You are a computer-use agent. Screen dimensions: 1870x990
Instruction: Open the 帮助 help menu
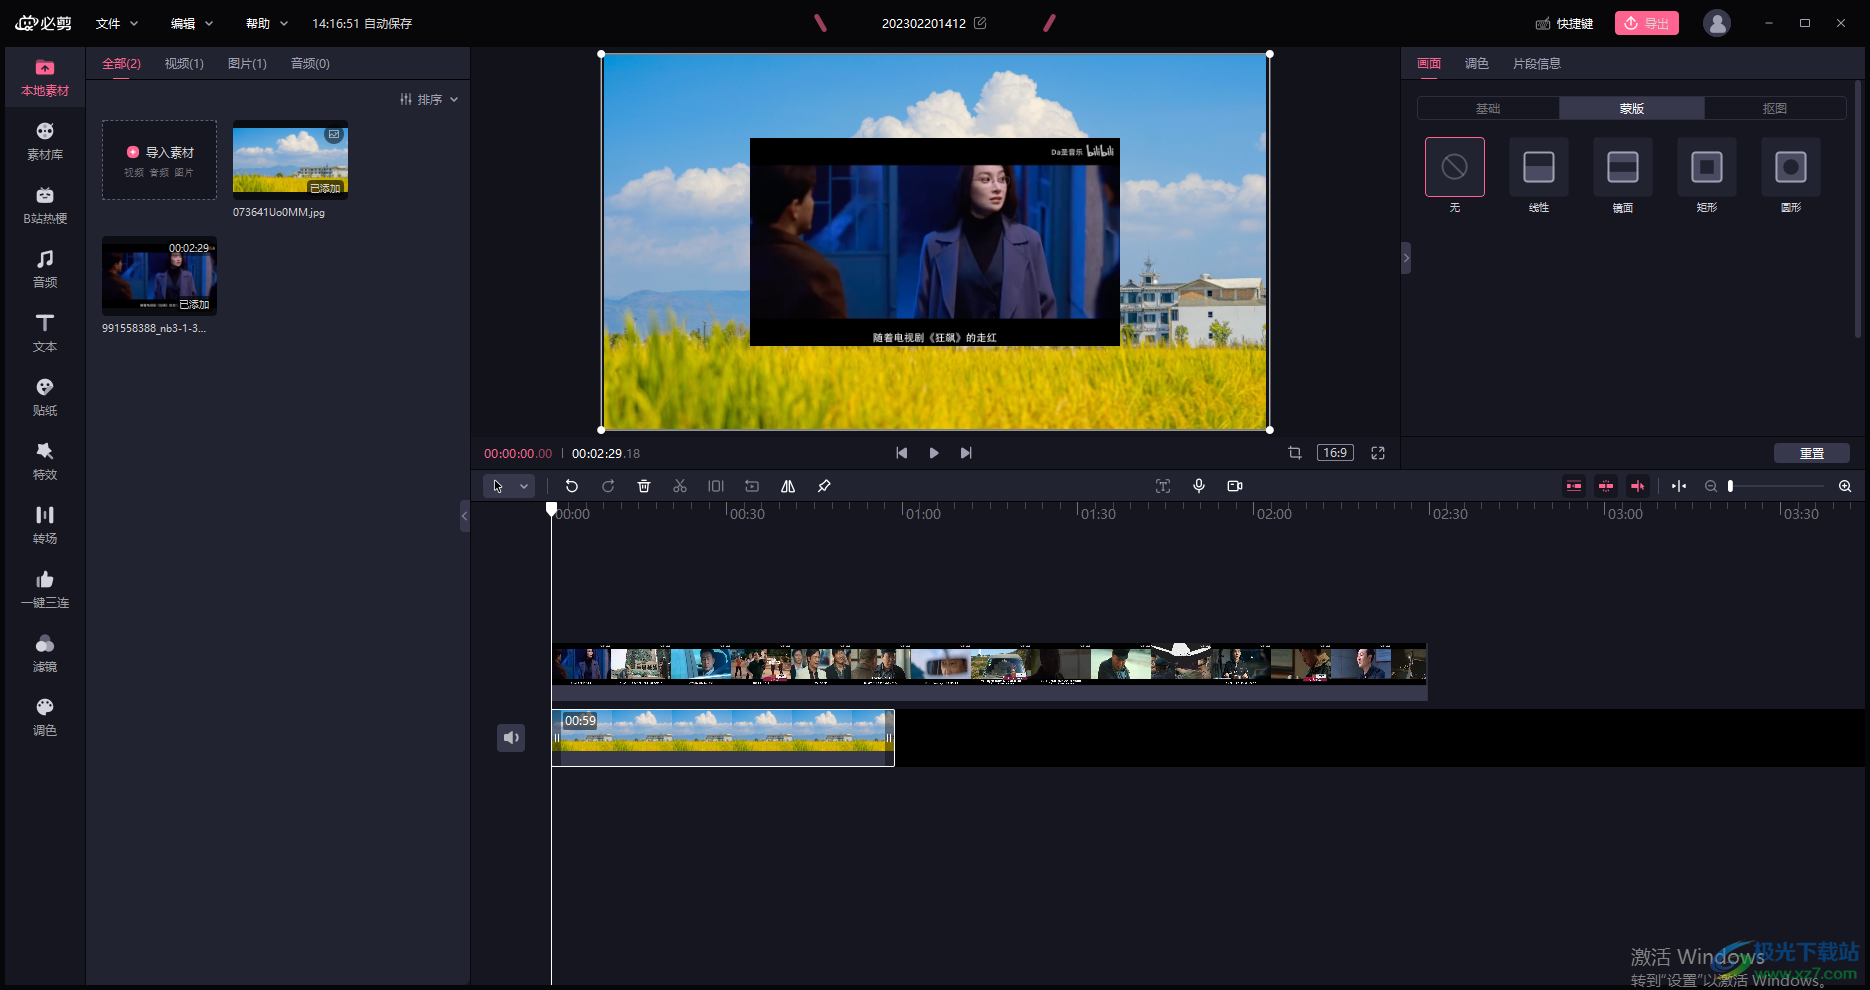click(267, 23)
